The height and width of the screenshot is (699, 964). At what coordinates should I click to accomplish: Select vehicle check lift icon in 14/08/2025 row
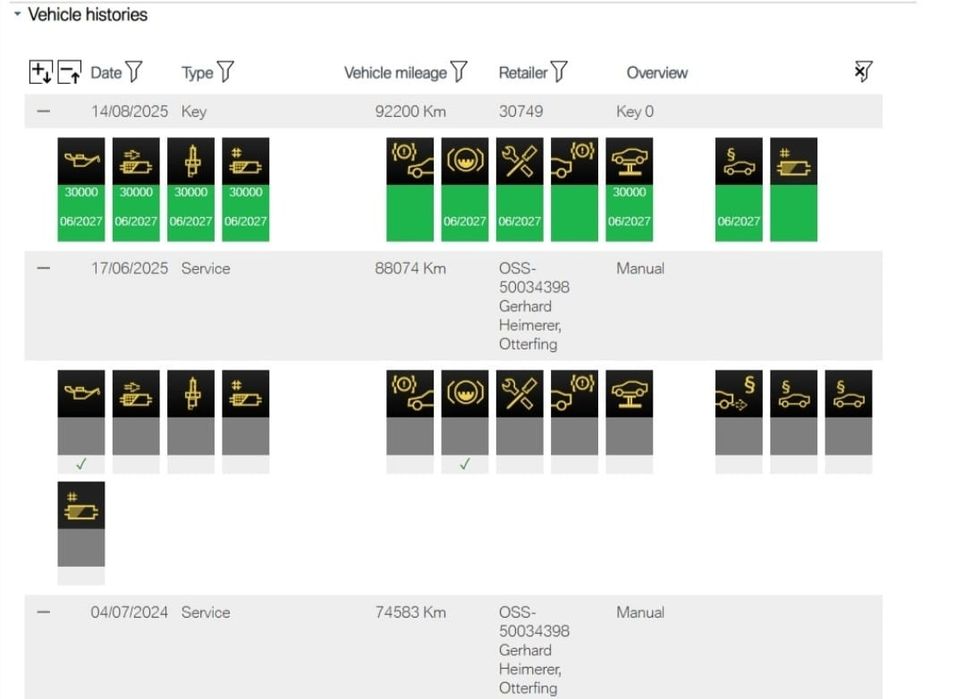629,161
